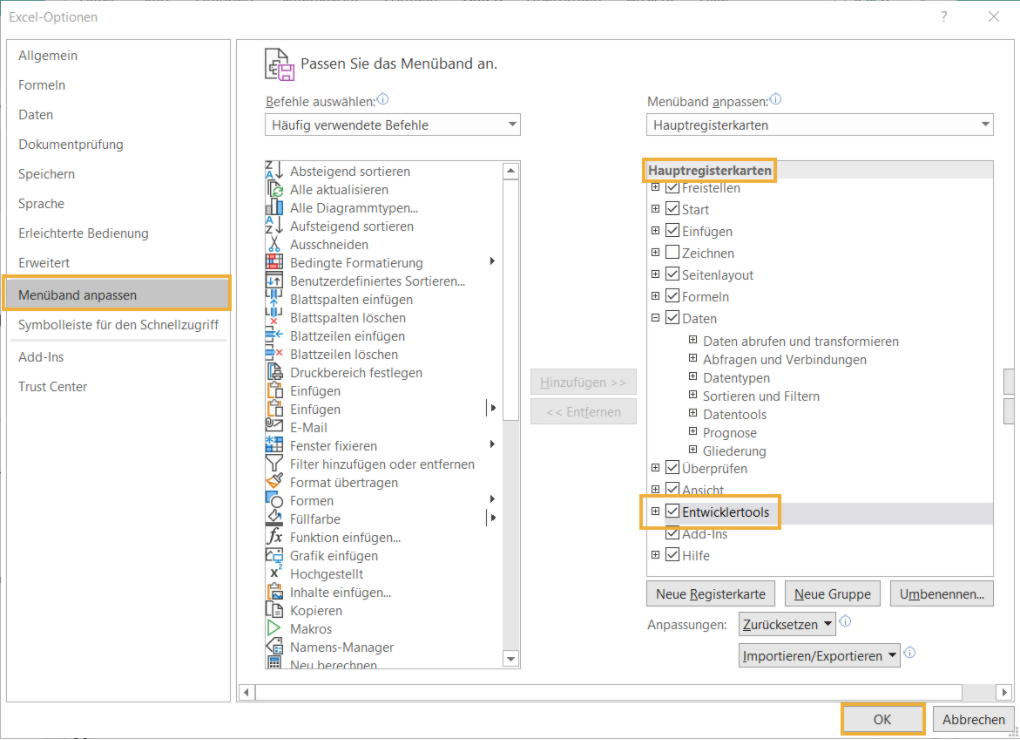
Task: Click the Absteigend sortieren icon
Action: [274, 171]
